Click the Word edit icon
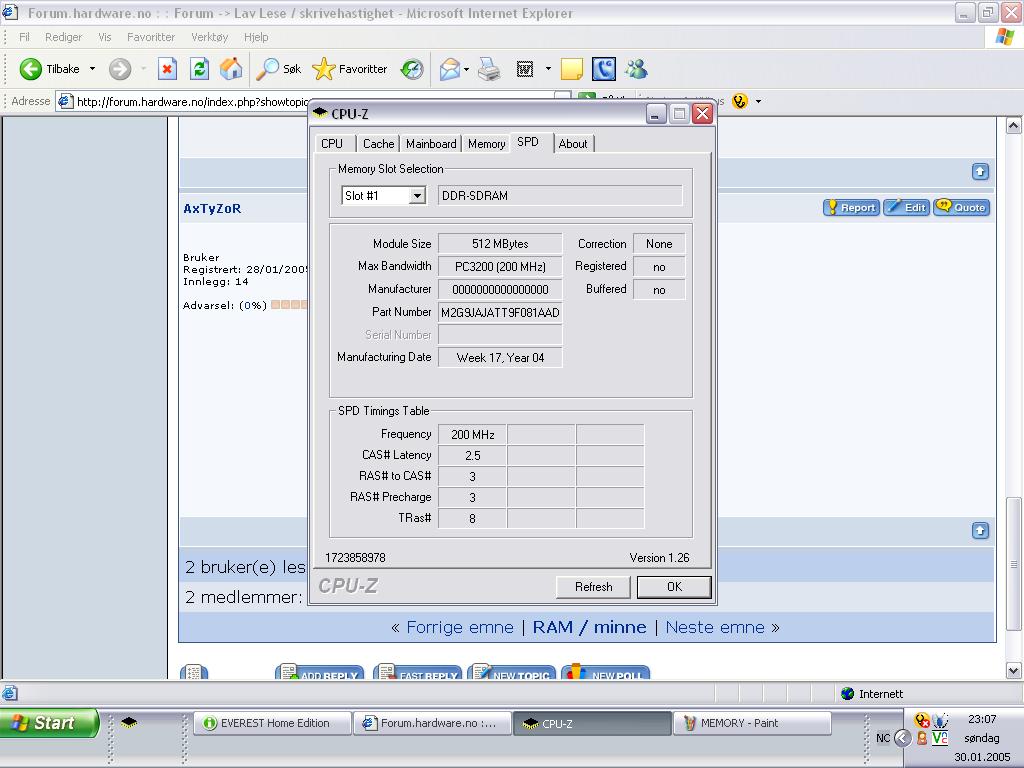 (525, 69)
